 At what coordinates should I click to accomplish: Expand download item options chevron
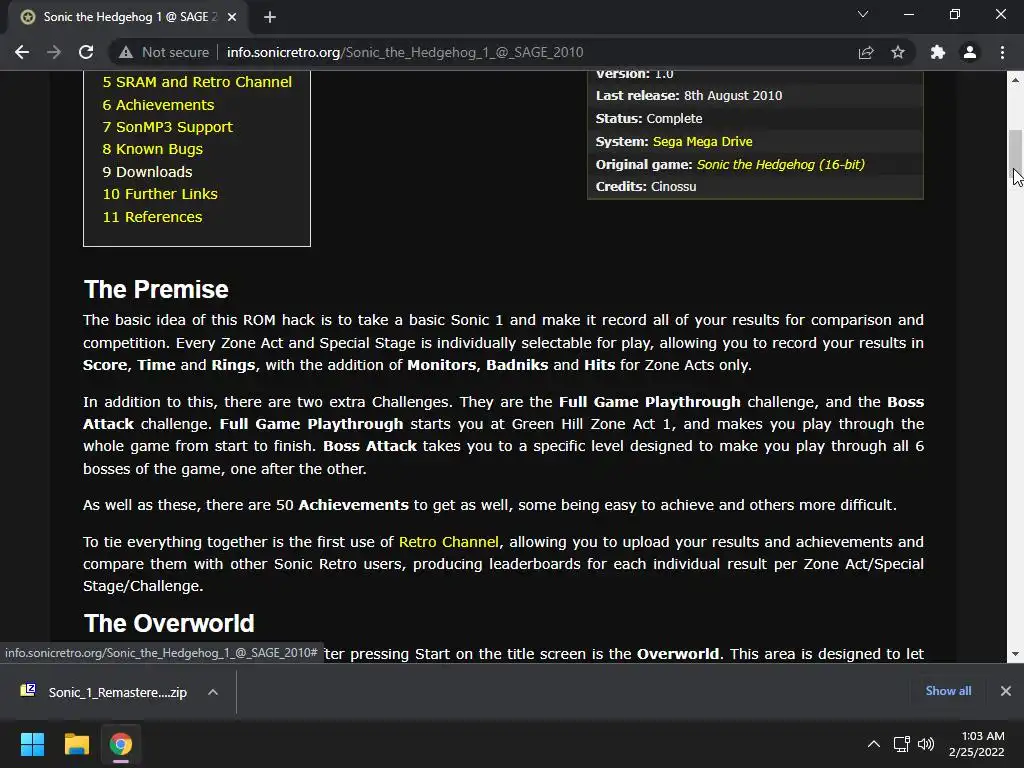pyautogui.click(x=213, y=692)
